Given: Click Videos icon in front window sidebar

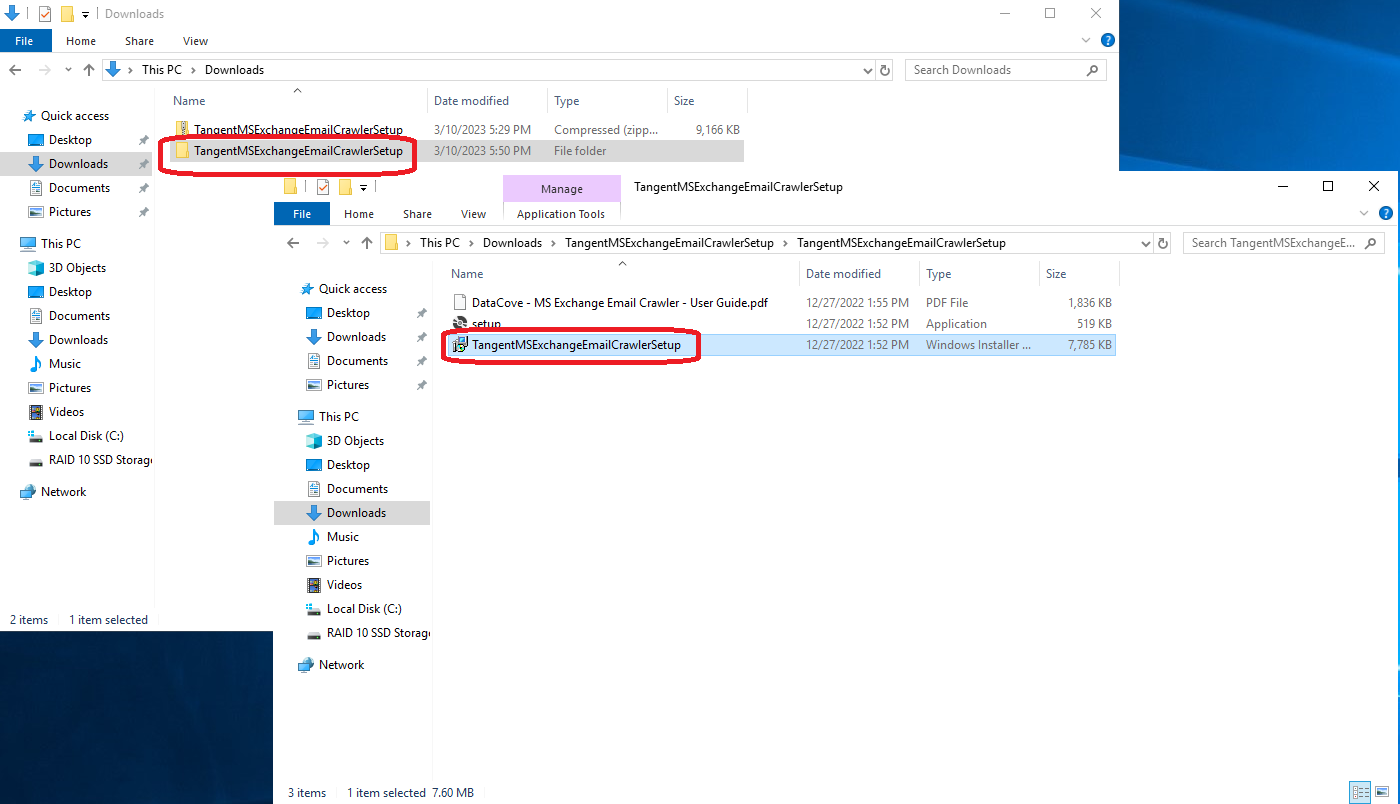Looking at the screenshot, I should tap(314, 585).
